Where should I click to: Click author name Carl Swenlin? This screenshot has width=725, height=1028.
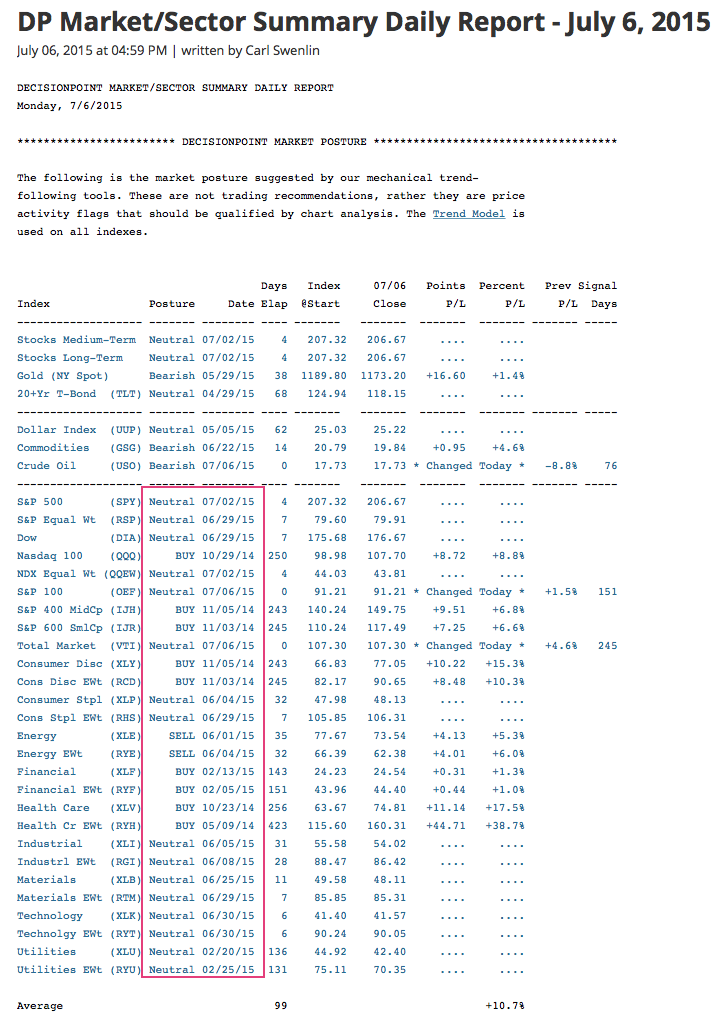(283, 50)
